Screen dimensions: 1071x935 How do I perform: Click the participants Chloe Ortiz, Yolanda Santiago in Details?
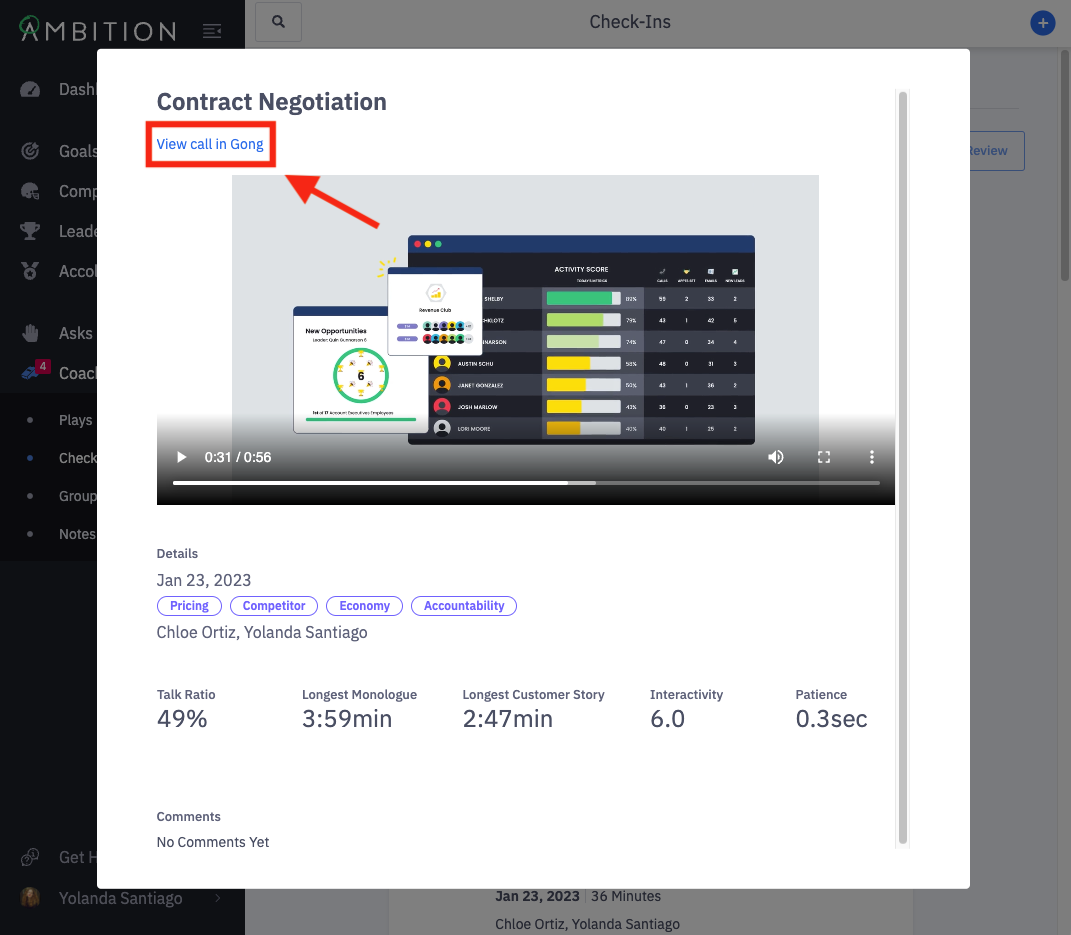262,632
